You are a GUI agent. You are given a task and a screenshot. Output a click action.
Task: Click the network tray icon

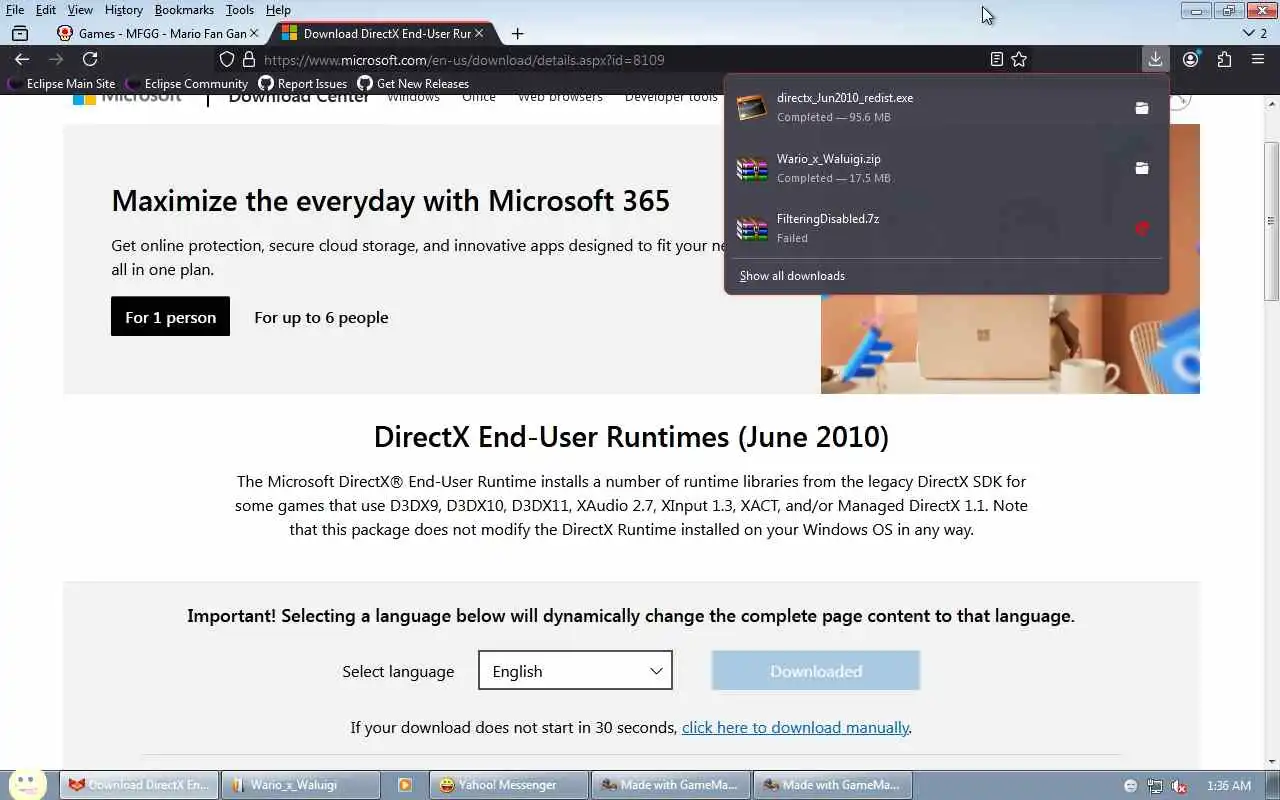pos(1155,786)
